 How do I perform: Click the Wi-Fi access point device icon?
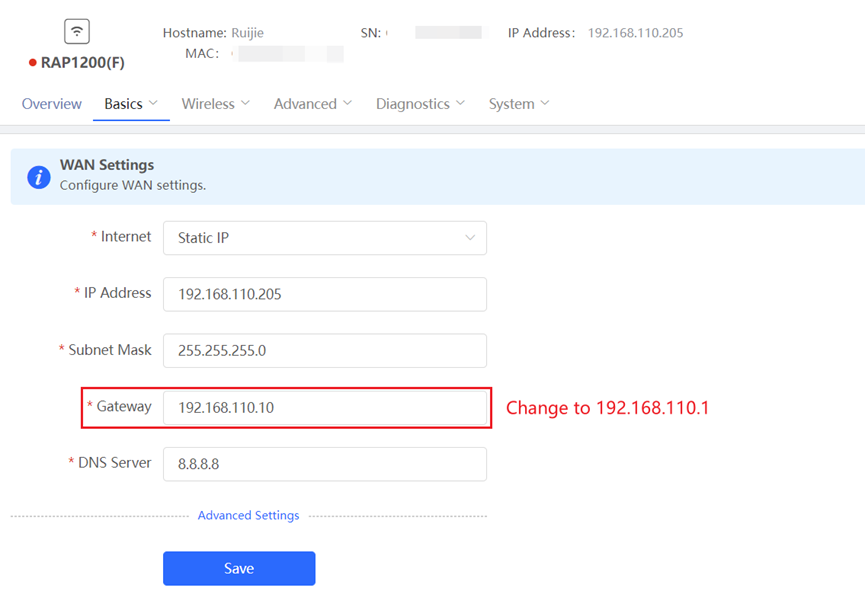click(77, 31)
